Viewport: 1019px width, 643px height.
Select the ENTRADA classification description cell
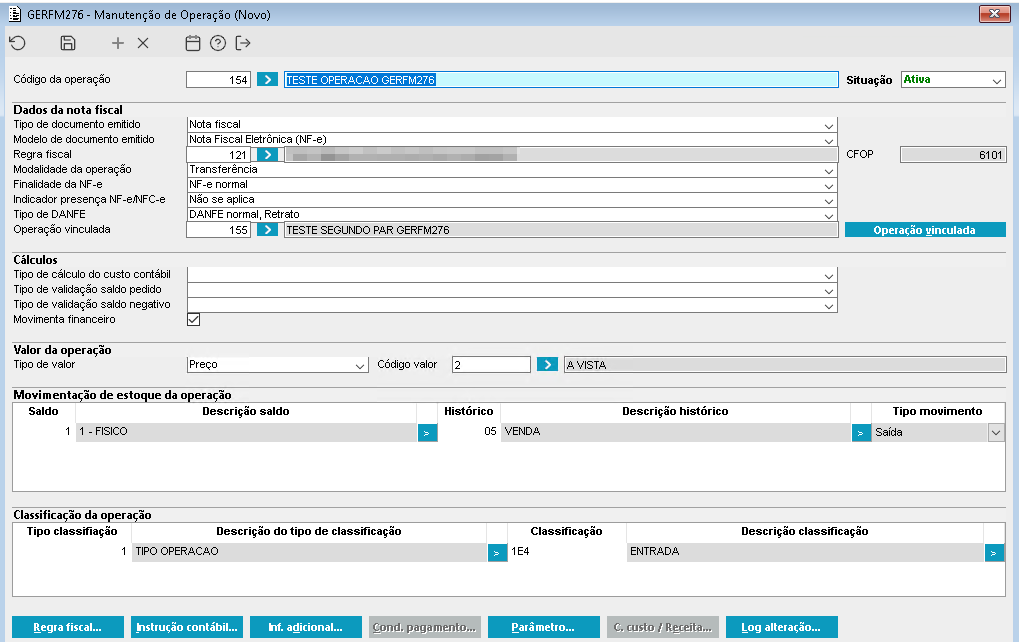click(x=805, y=552)
